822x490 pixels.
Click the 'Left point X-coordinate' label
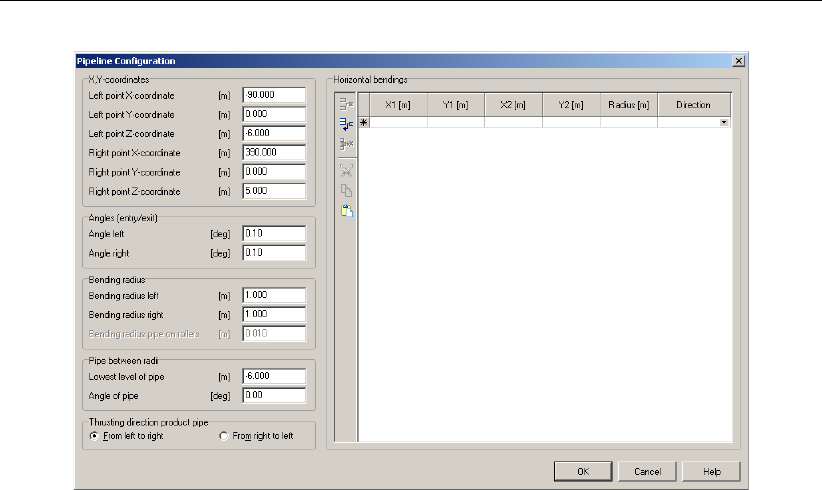(x=131, y=96)
